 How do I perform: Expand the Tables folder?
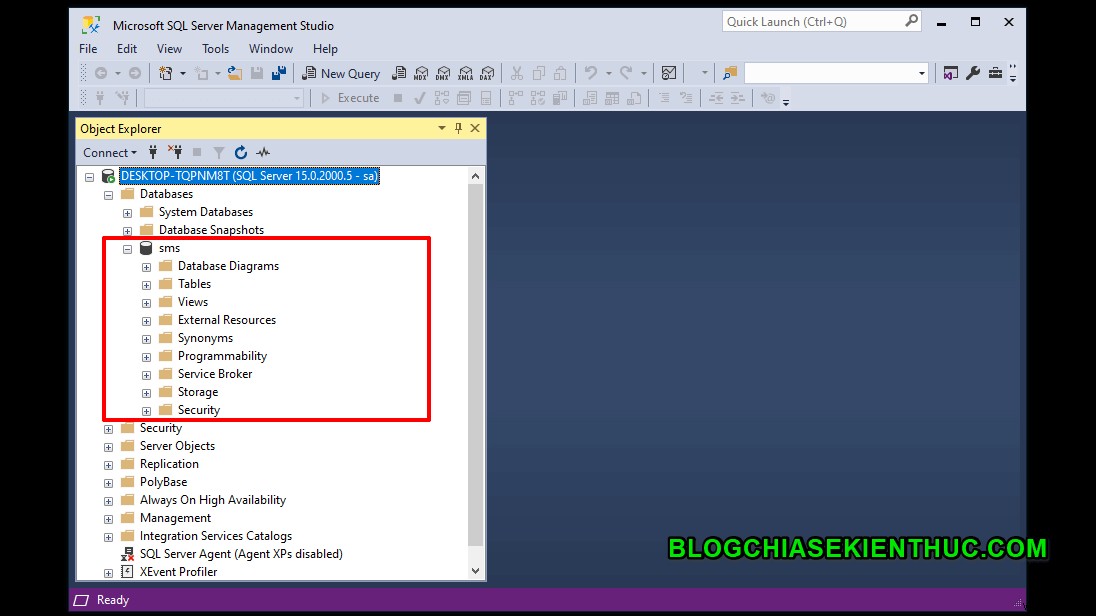(146, 285)
